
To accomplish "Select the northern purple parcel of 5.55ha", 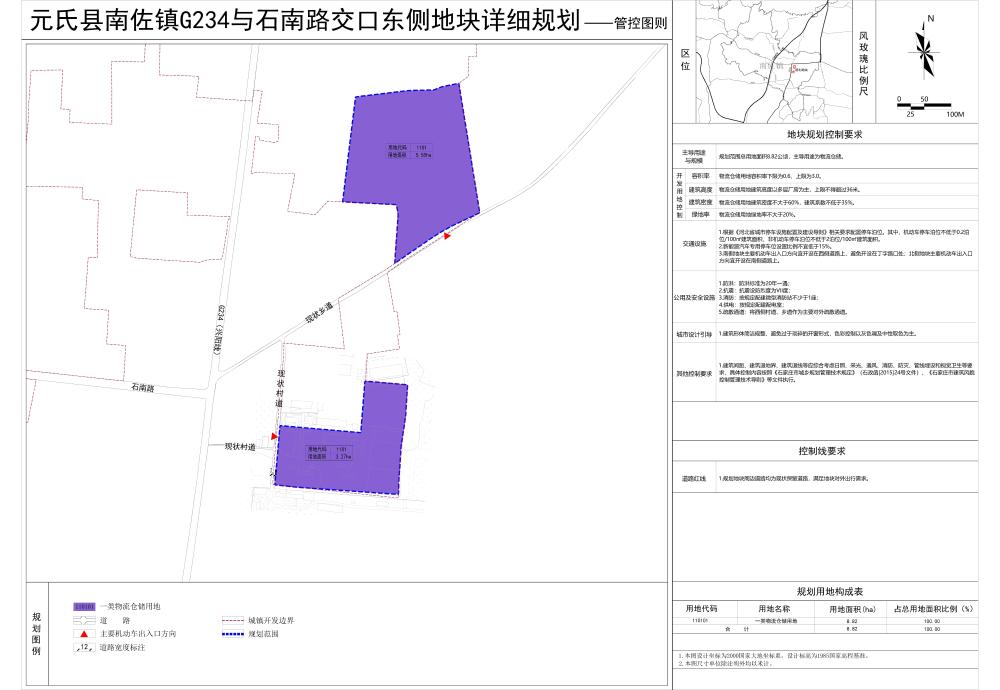I will coord(410,170).
